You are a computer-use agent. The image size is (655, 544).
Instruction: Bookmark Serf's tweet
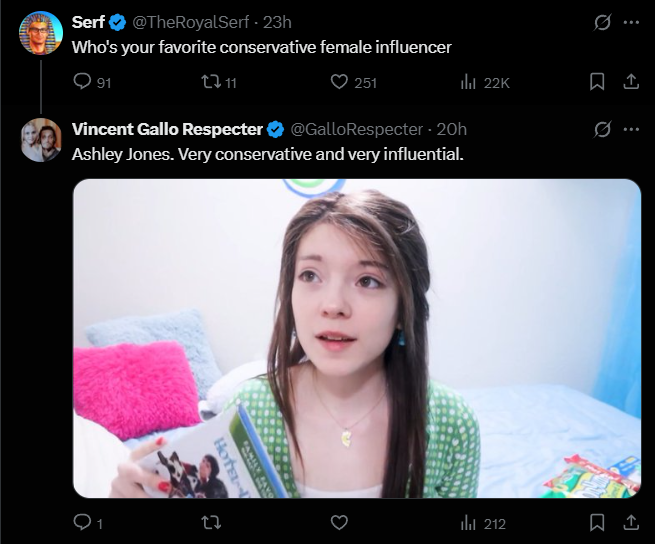click(x=597, y=82)
